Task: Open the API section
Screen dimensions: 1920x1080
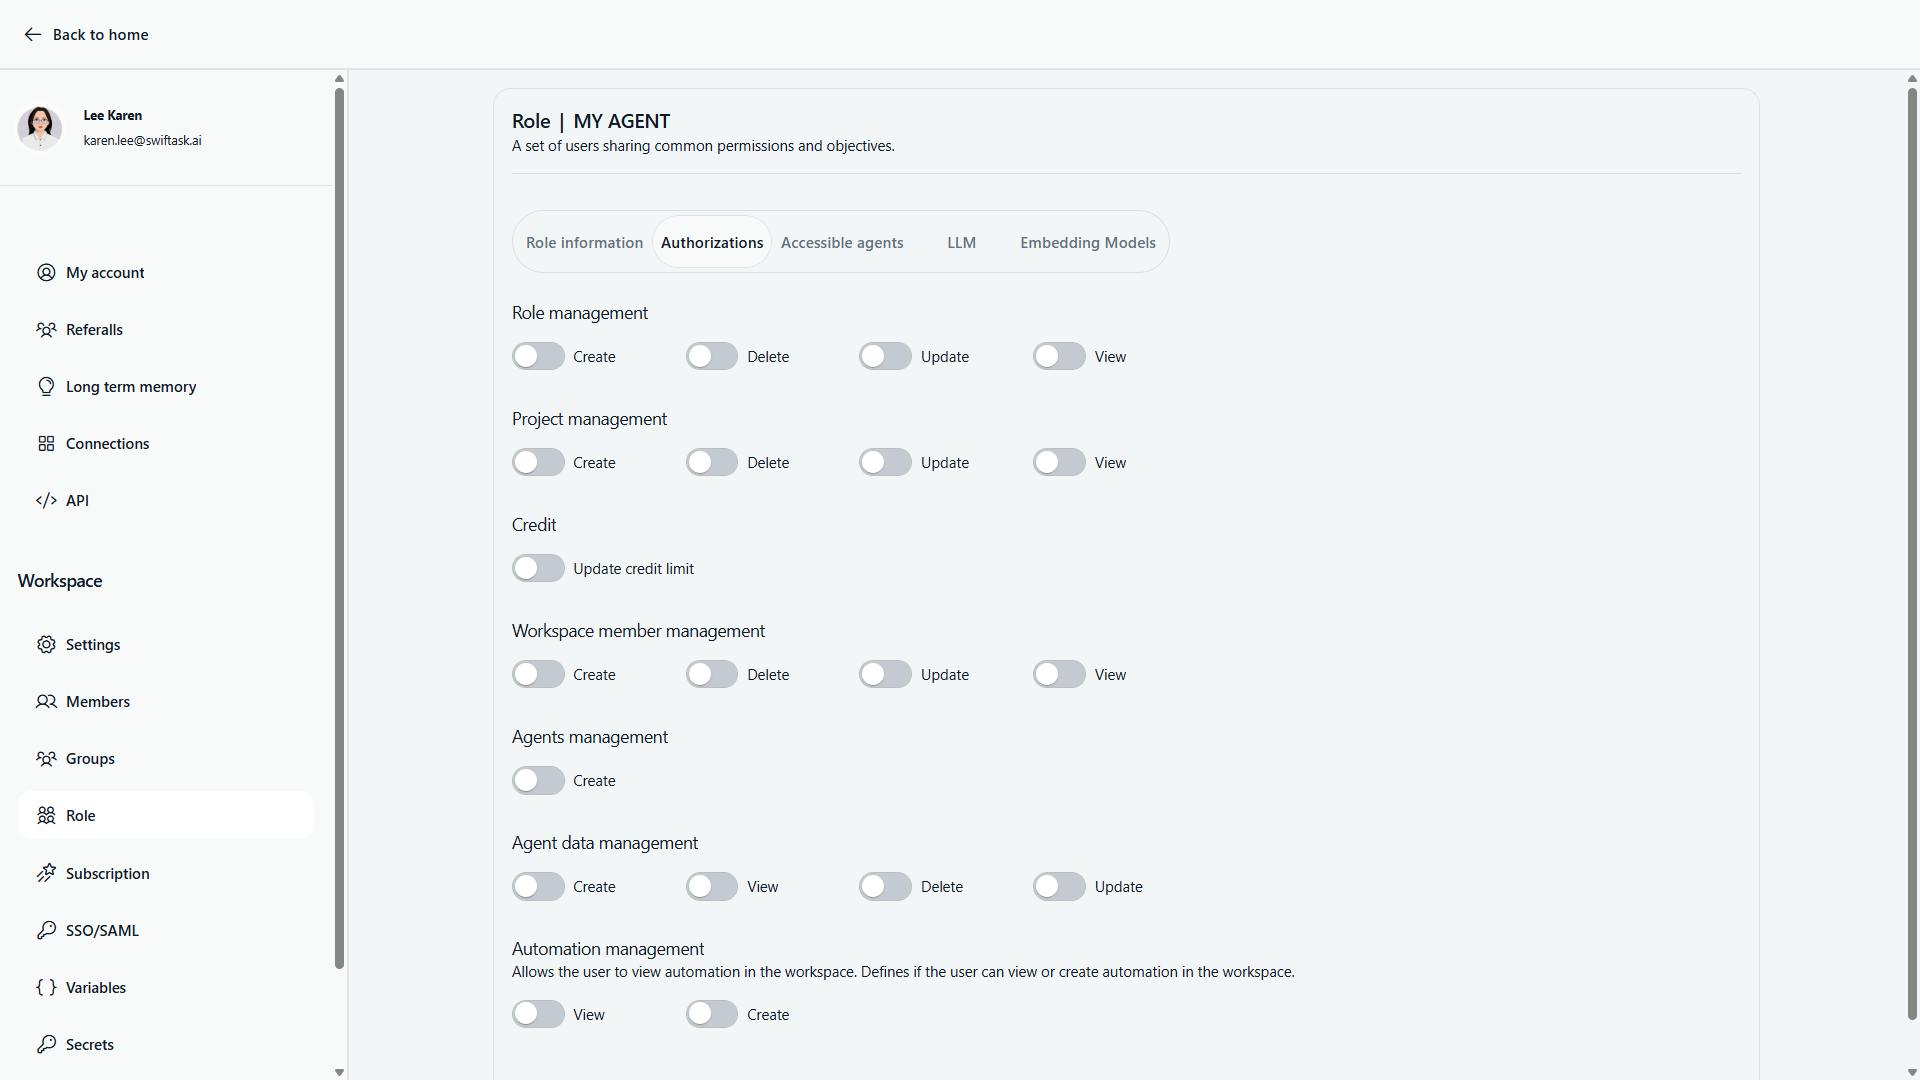Action: click(x=77, y=500)
